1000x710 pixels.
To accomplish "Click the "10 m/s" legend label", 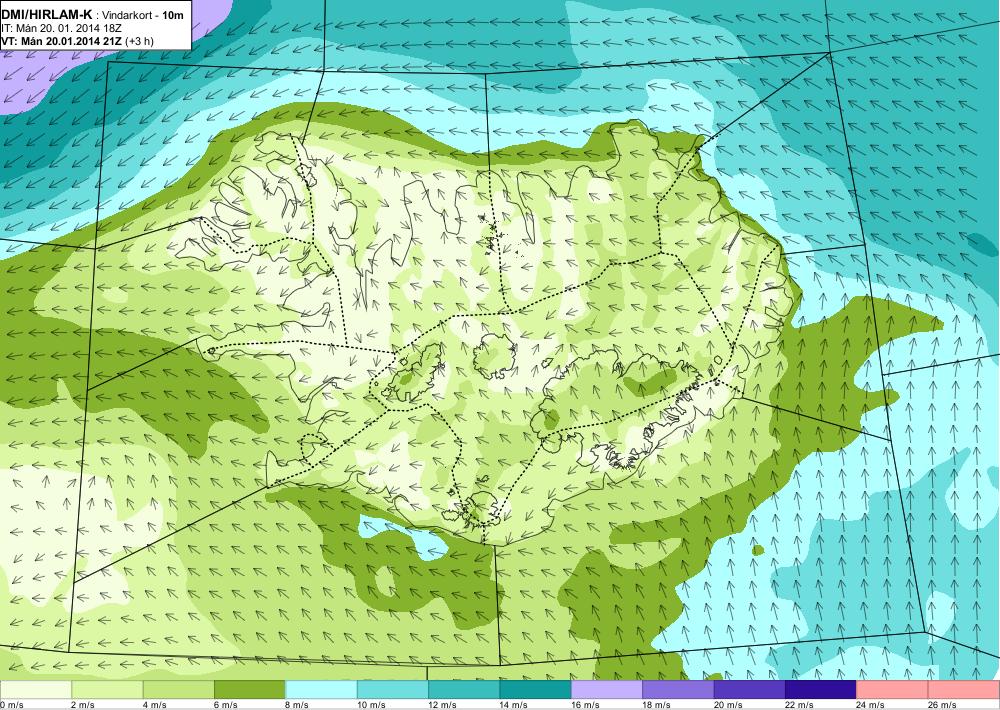I will (x=371, y=705).
